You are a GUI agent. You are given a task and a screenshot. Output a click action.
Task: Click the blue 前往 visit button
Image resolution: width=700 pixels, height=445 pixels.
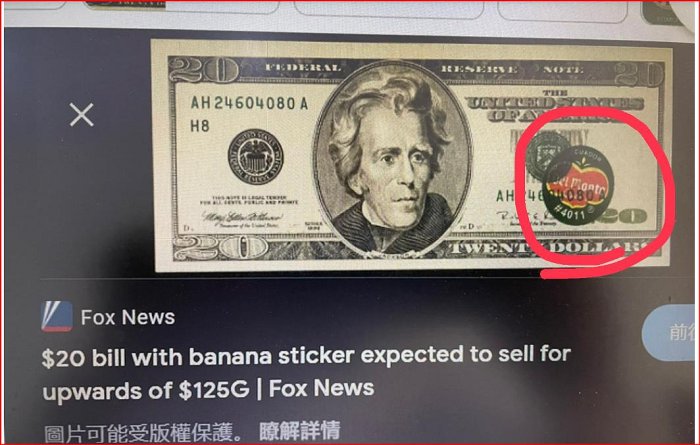(x=671, y=333)
